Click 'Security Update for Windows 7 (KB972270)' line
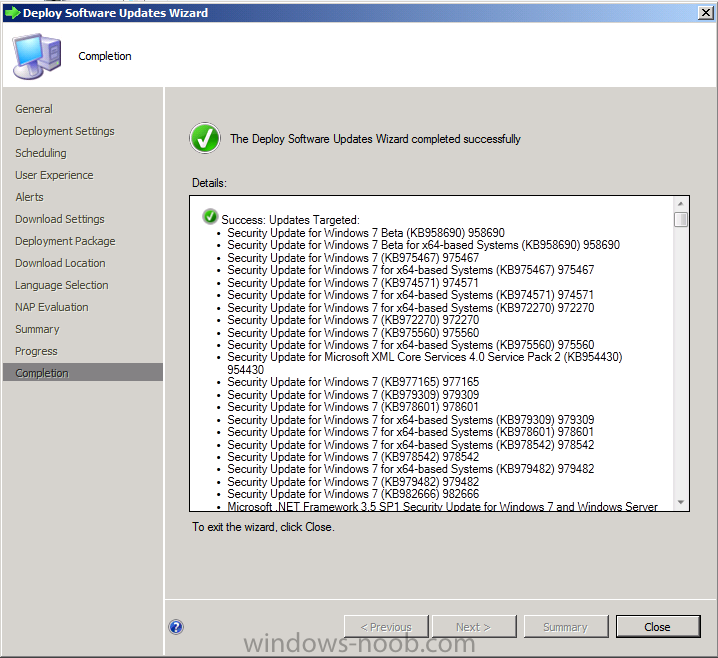 [x=353, y=320]
